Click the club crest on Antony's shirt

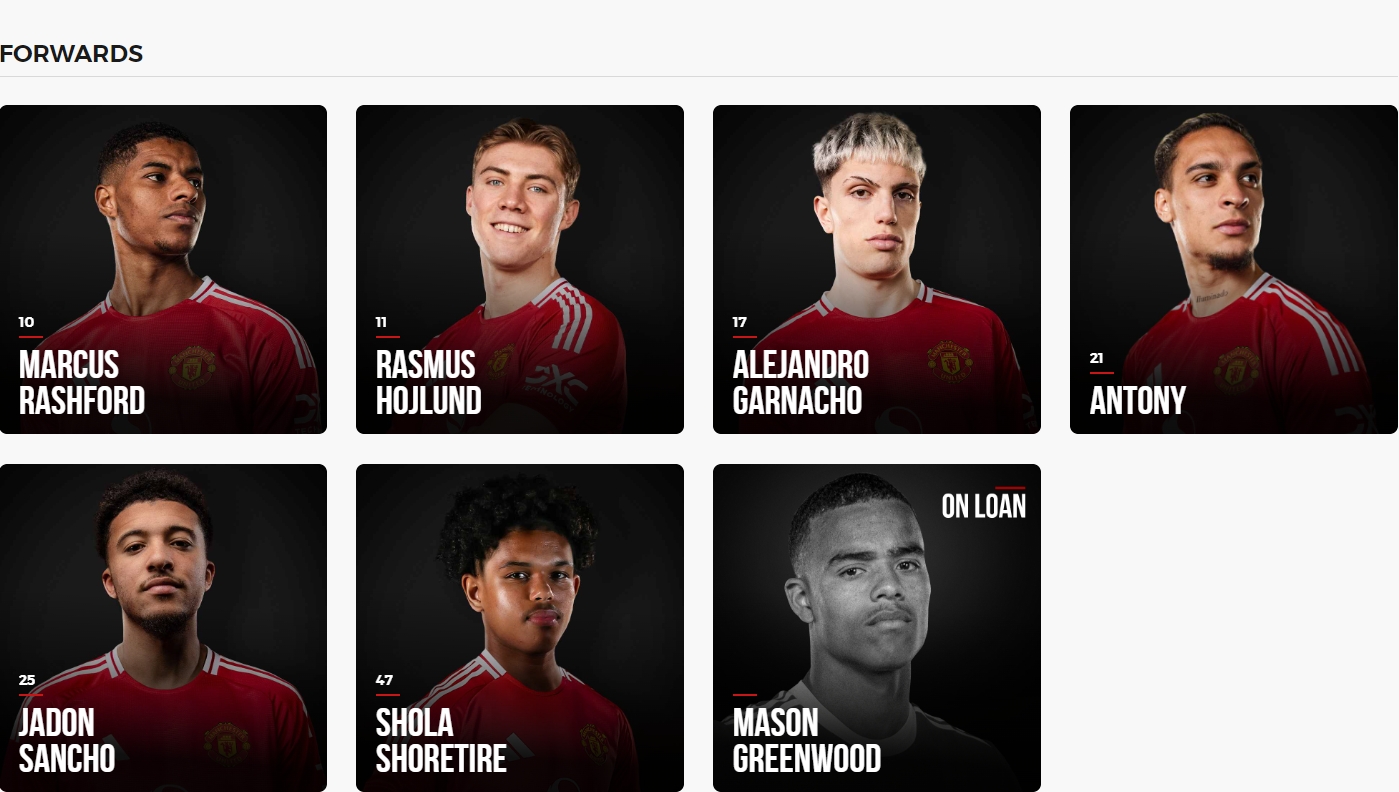click(x=1237, y=368)
